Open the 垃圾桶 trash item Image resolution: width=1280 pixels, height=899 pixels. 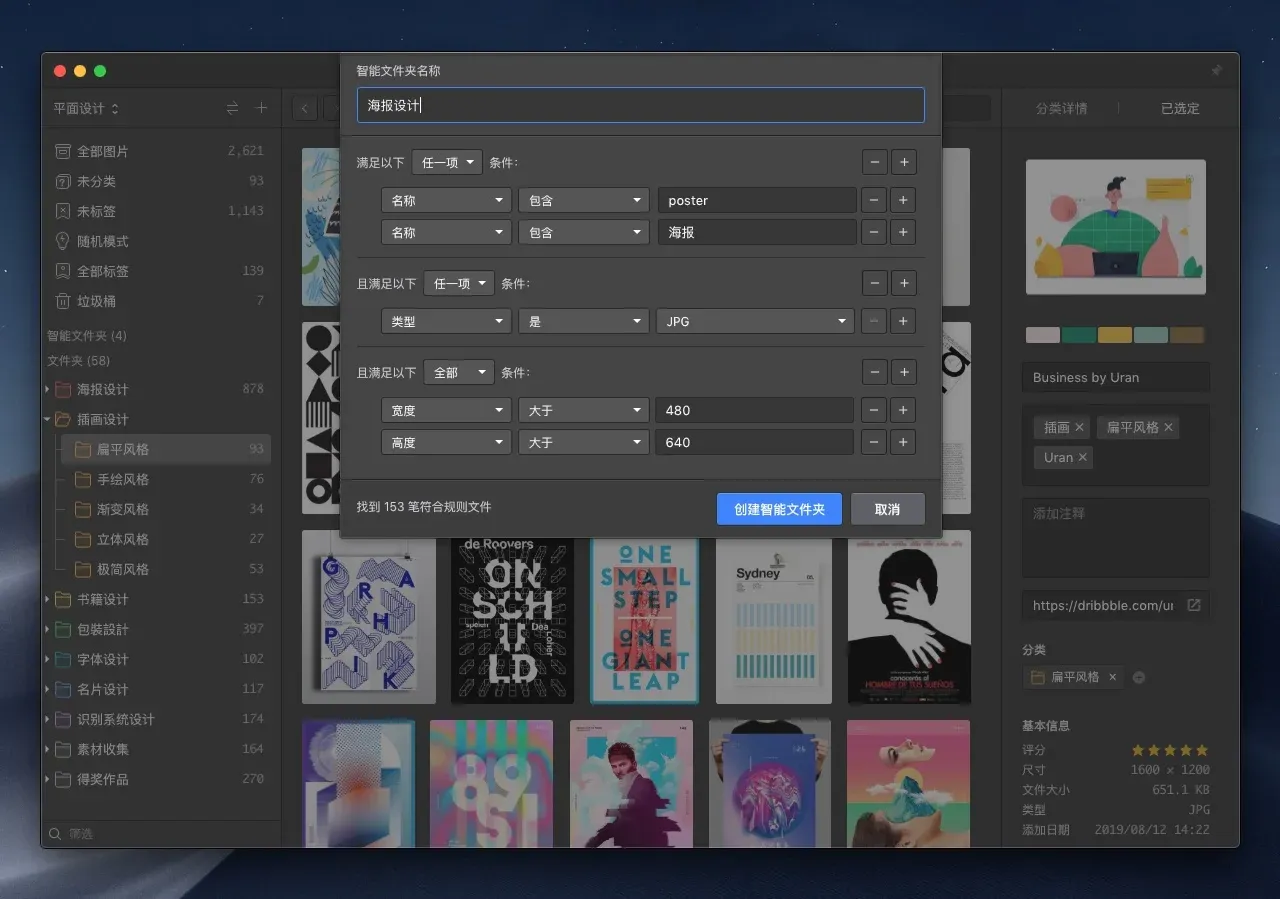tap(97, 301)
